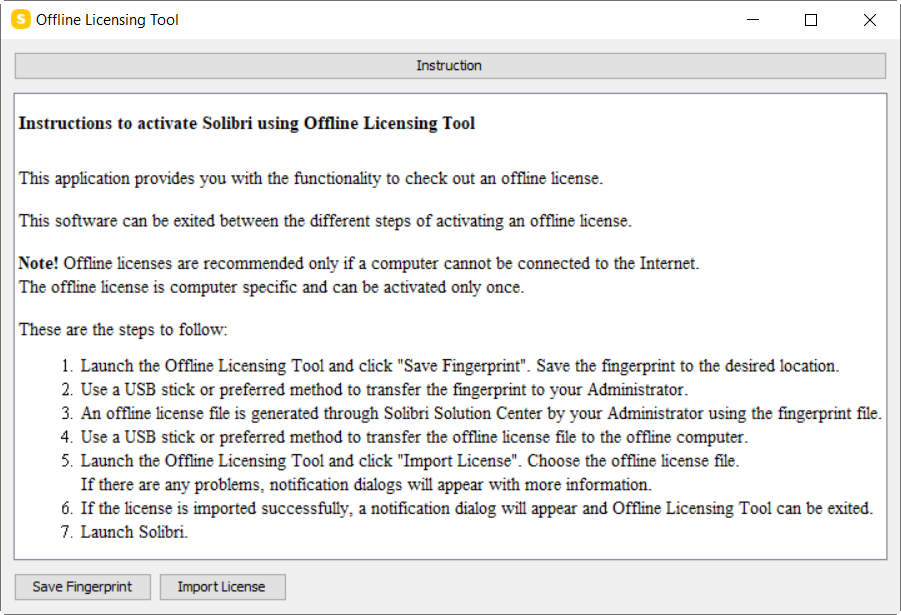Click the heading "Instructions to activate Solibri using Offline Licensing Tool"
The height and width of the screenshot is (615, 901).
(x=247, y=124)
